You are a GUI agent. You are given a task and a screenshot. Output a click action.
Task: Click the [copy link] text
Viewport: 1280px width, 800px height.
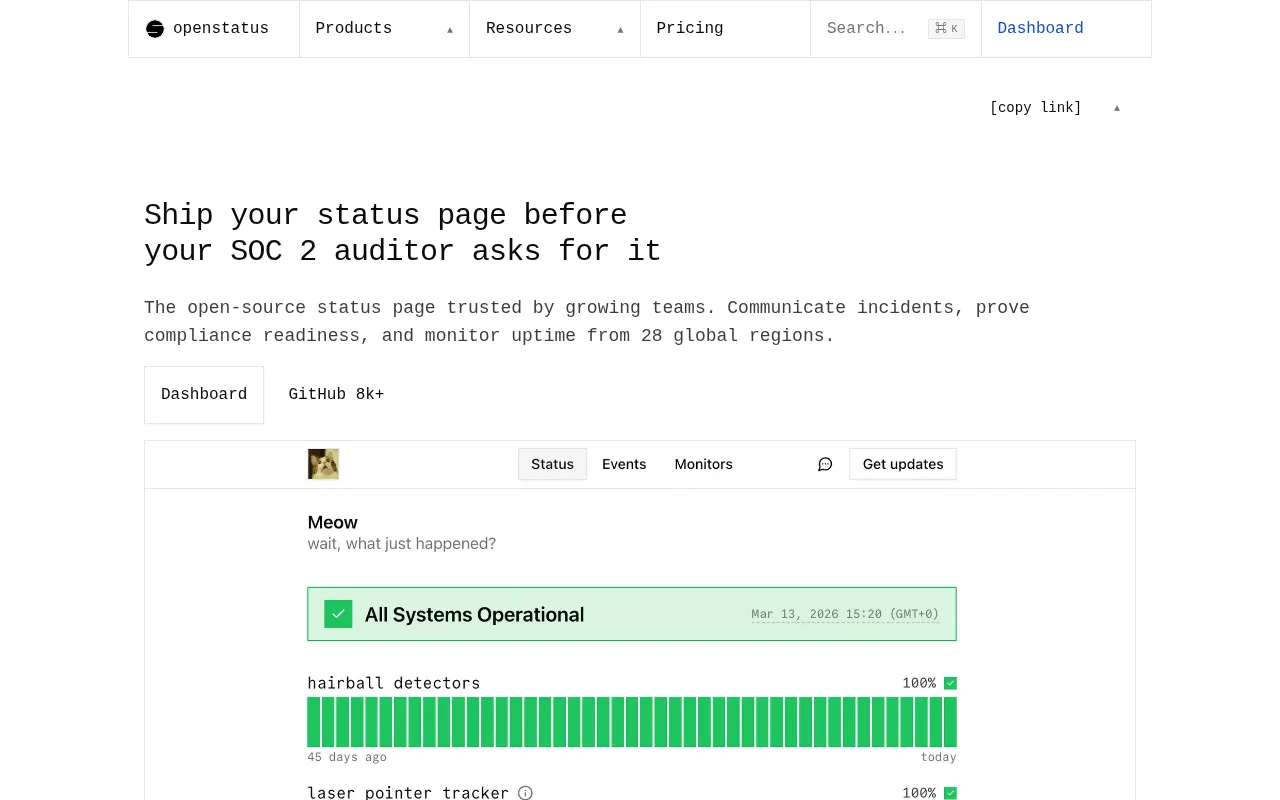click(1035, 108)
